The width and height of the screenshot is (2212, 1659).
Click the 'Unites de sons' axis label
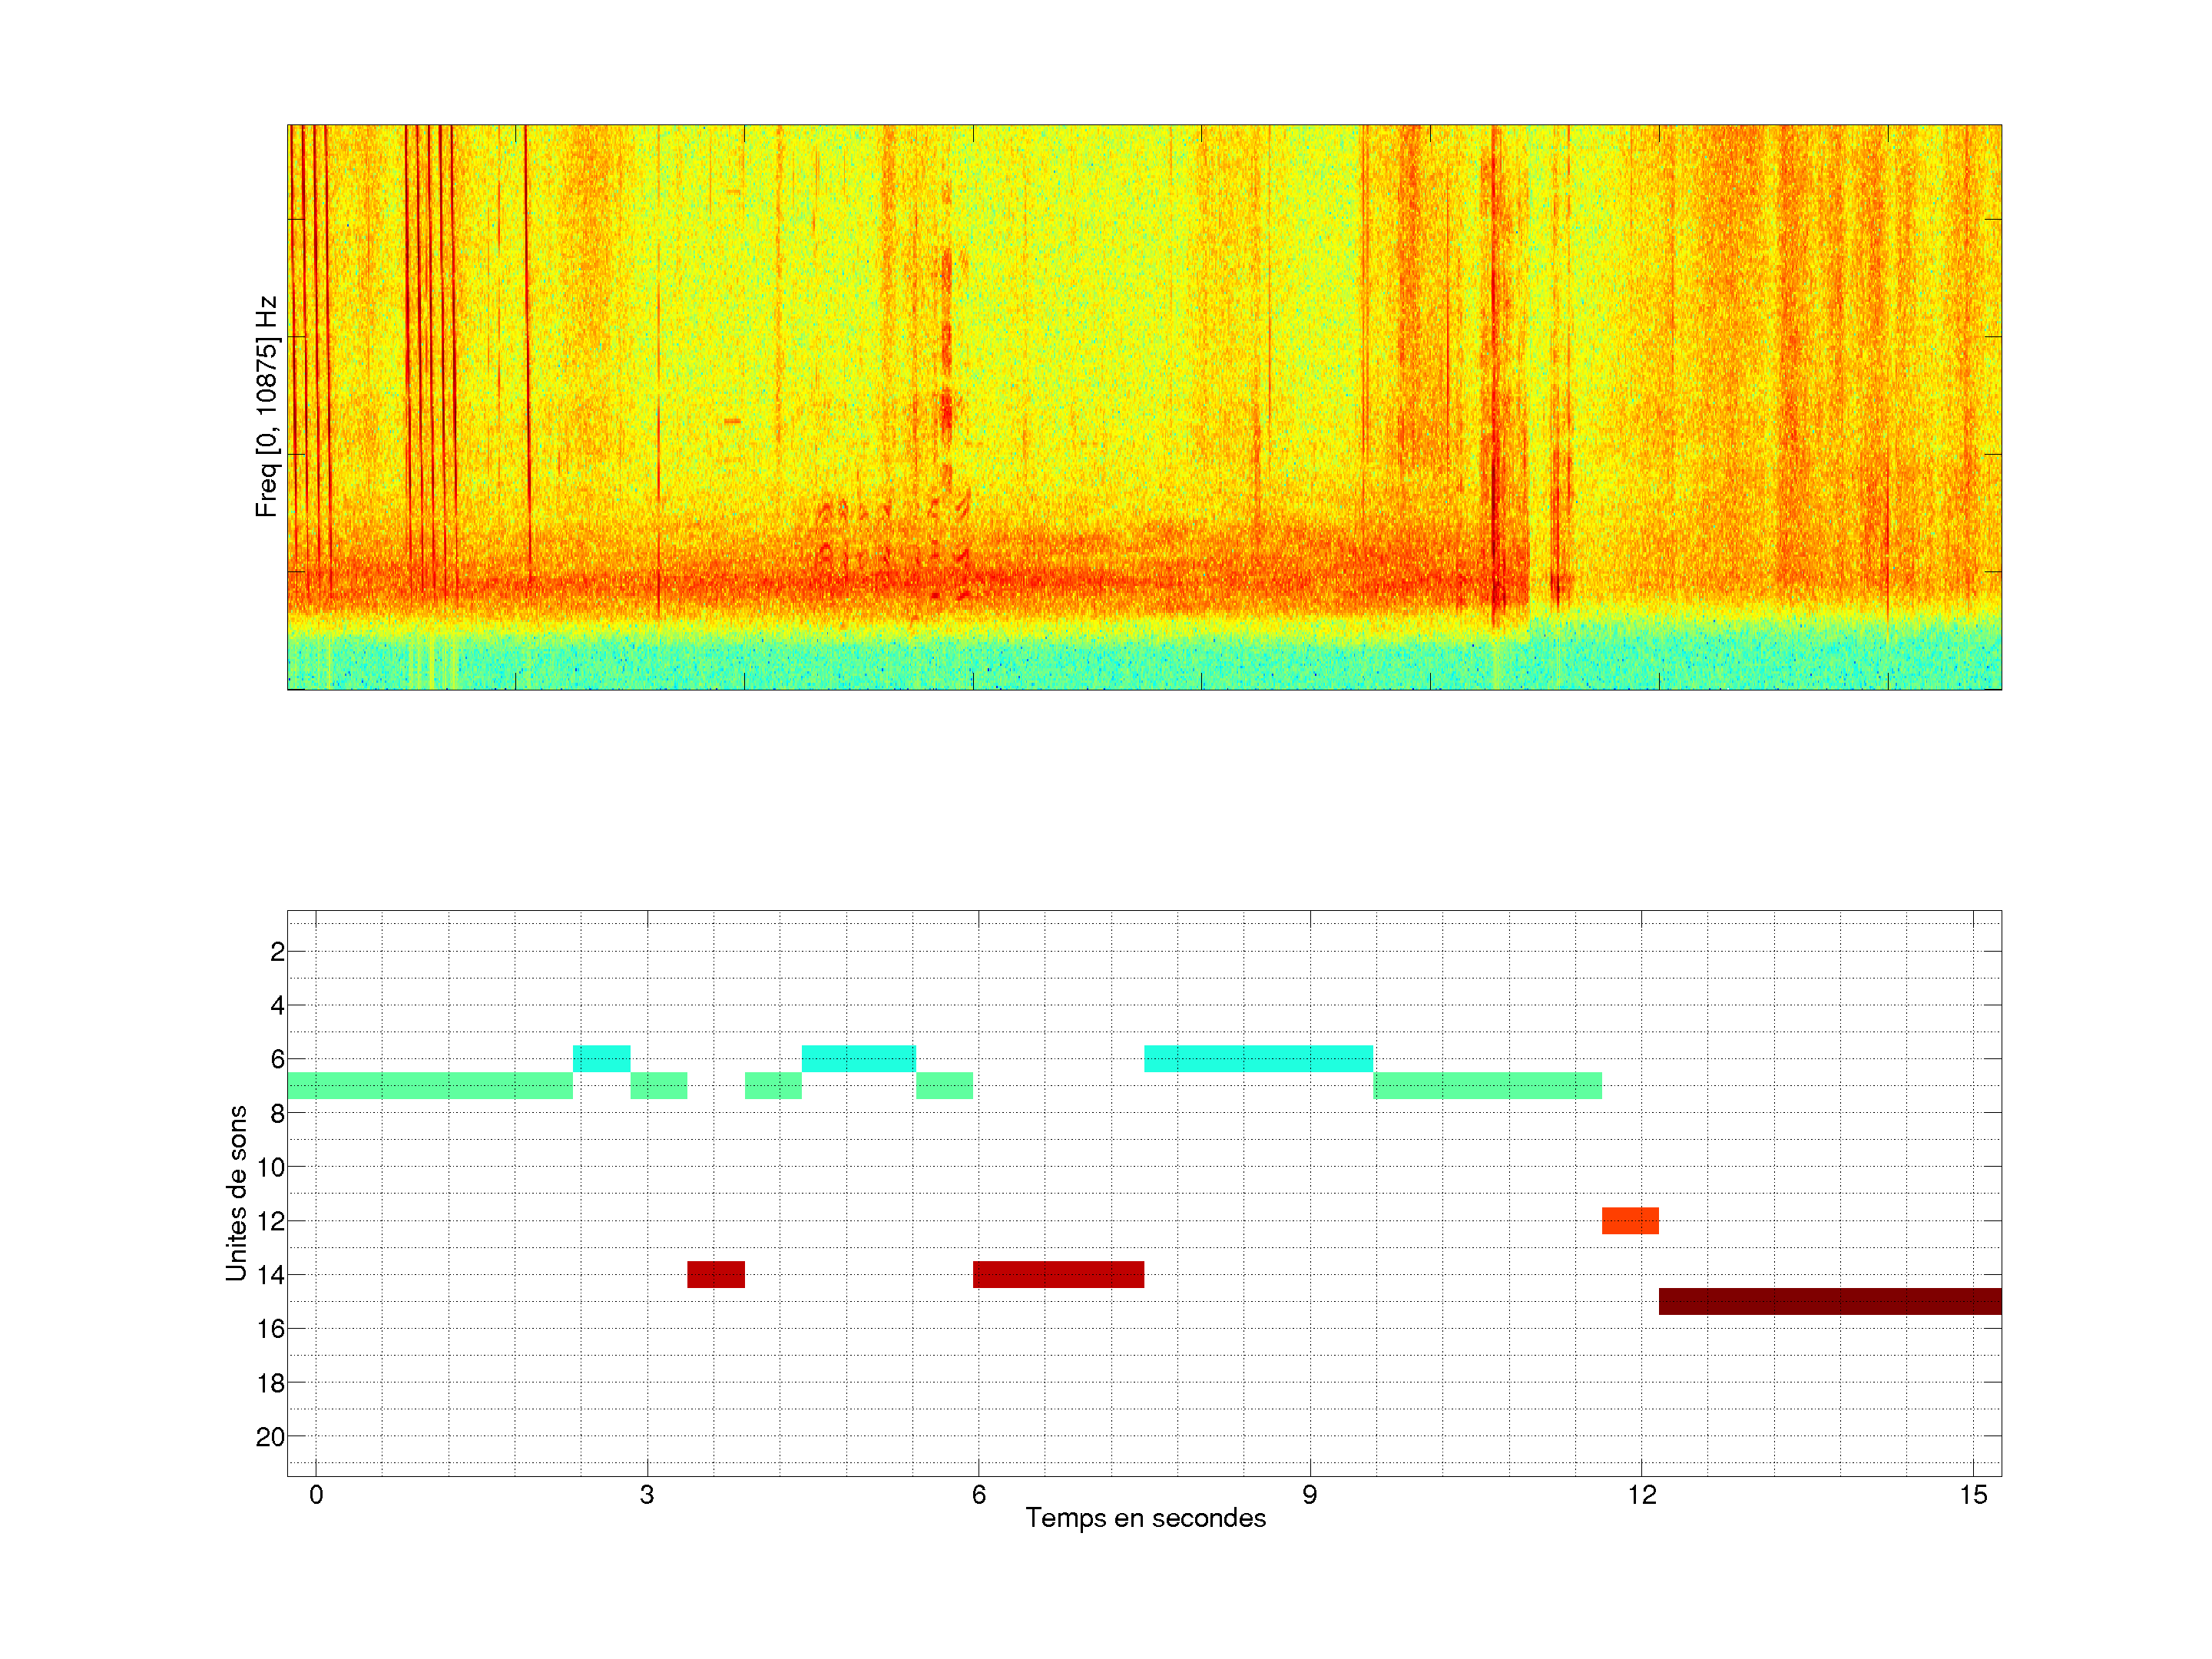tap(236, 1192)
